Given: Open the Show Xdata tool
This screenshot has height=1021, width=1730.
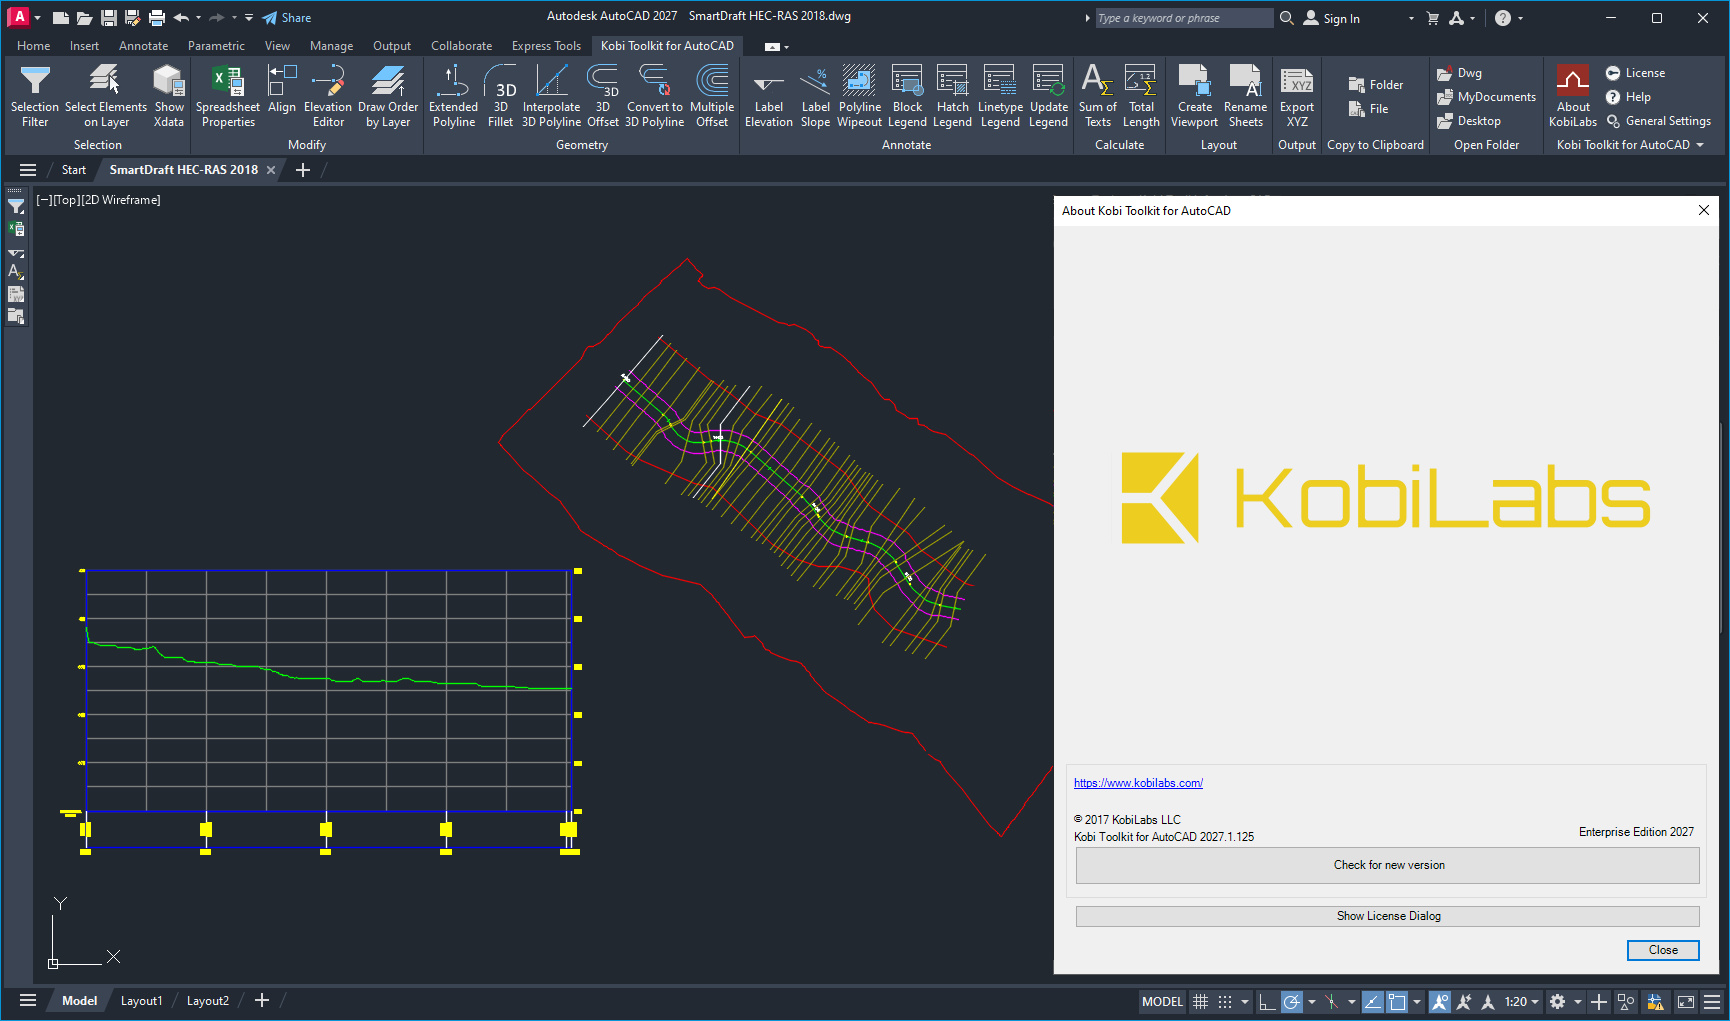Looking at the screenshot, I should point(169,96).
